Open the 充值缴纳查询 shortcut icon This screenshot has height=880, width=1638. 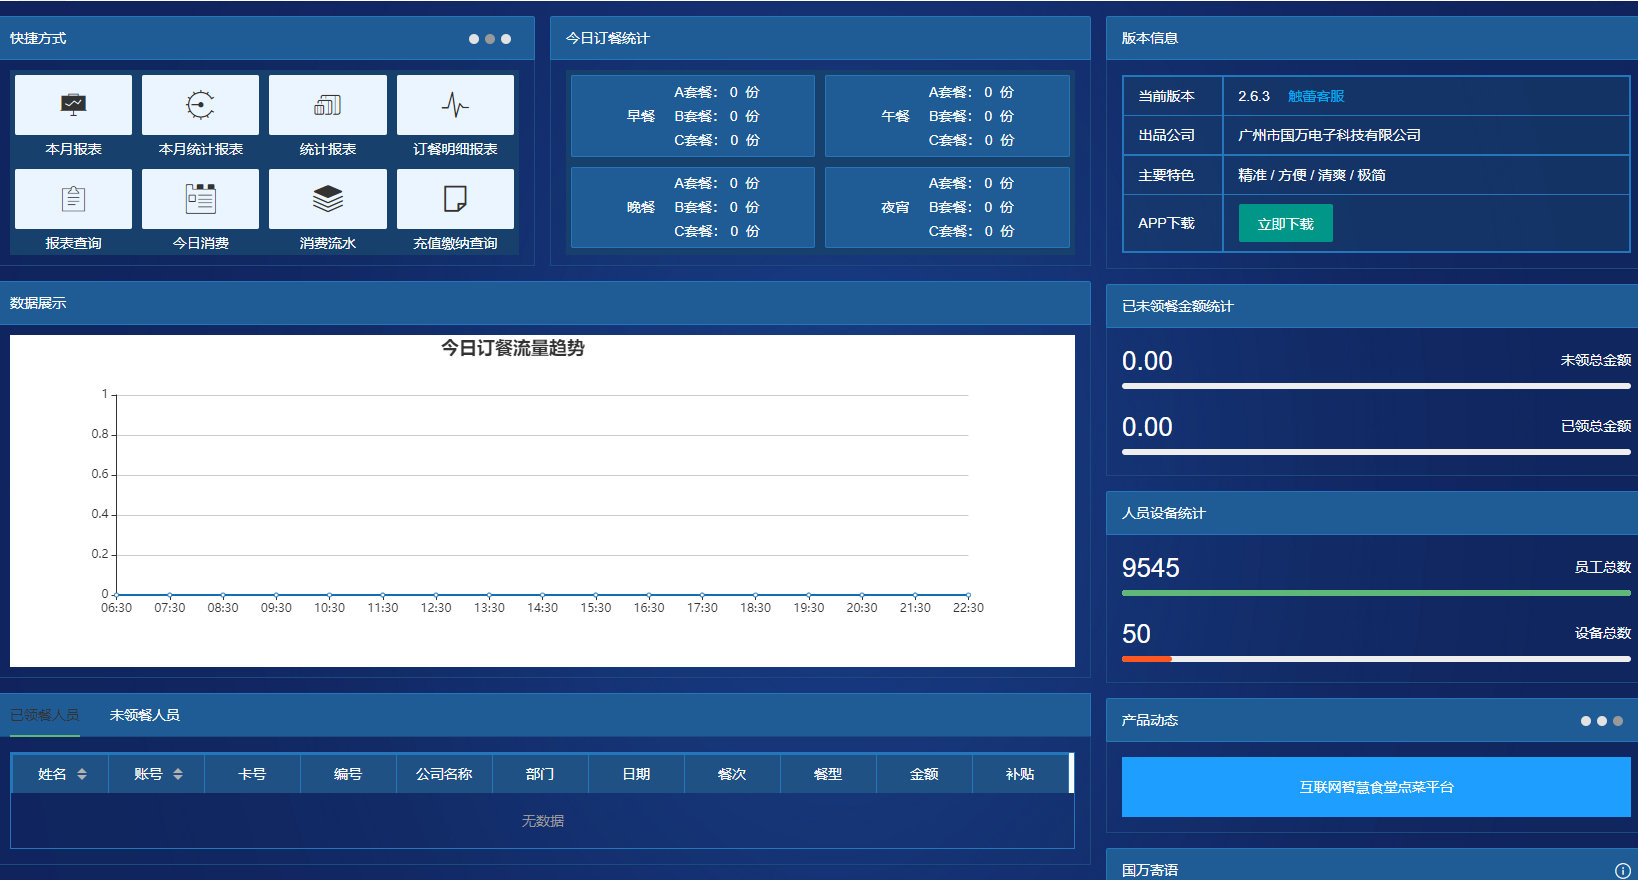click(x=455, y=199)
